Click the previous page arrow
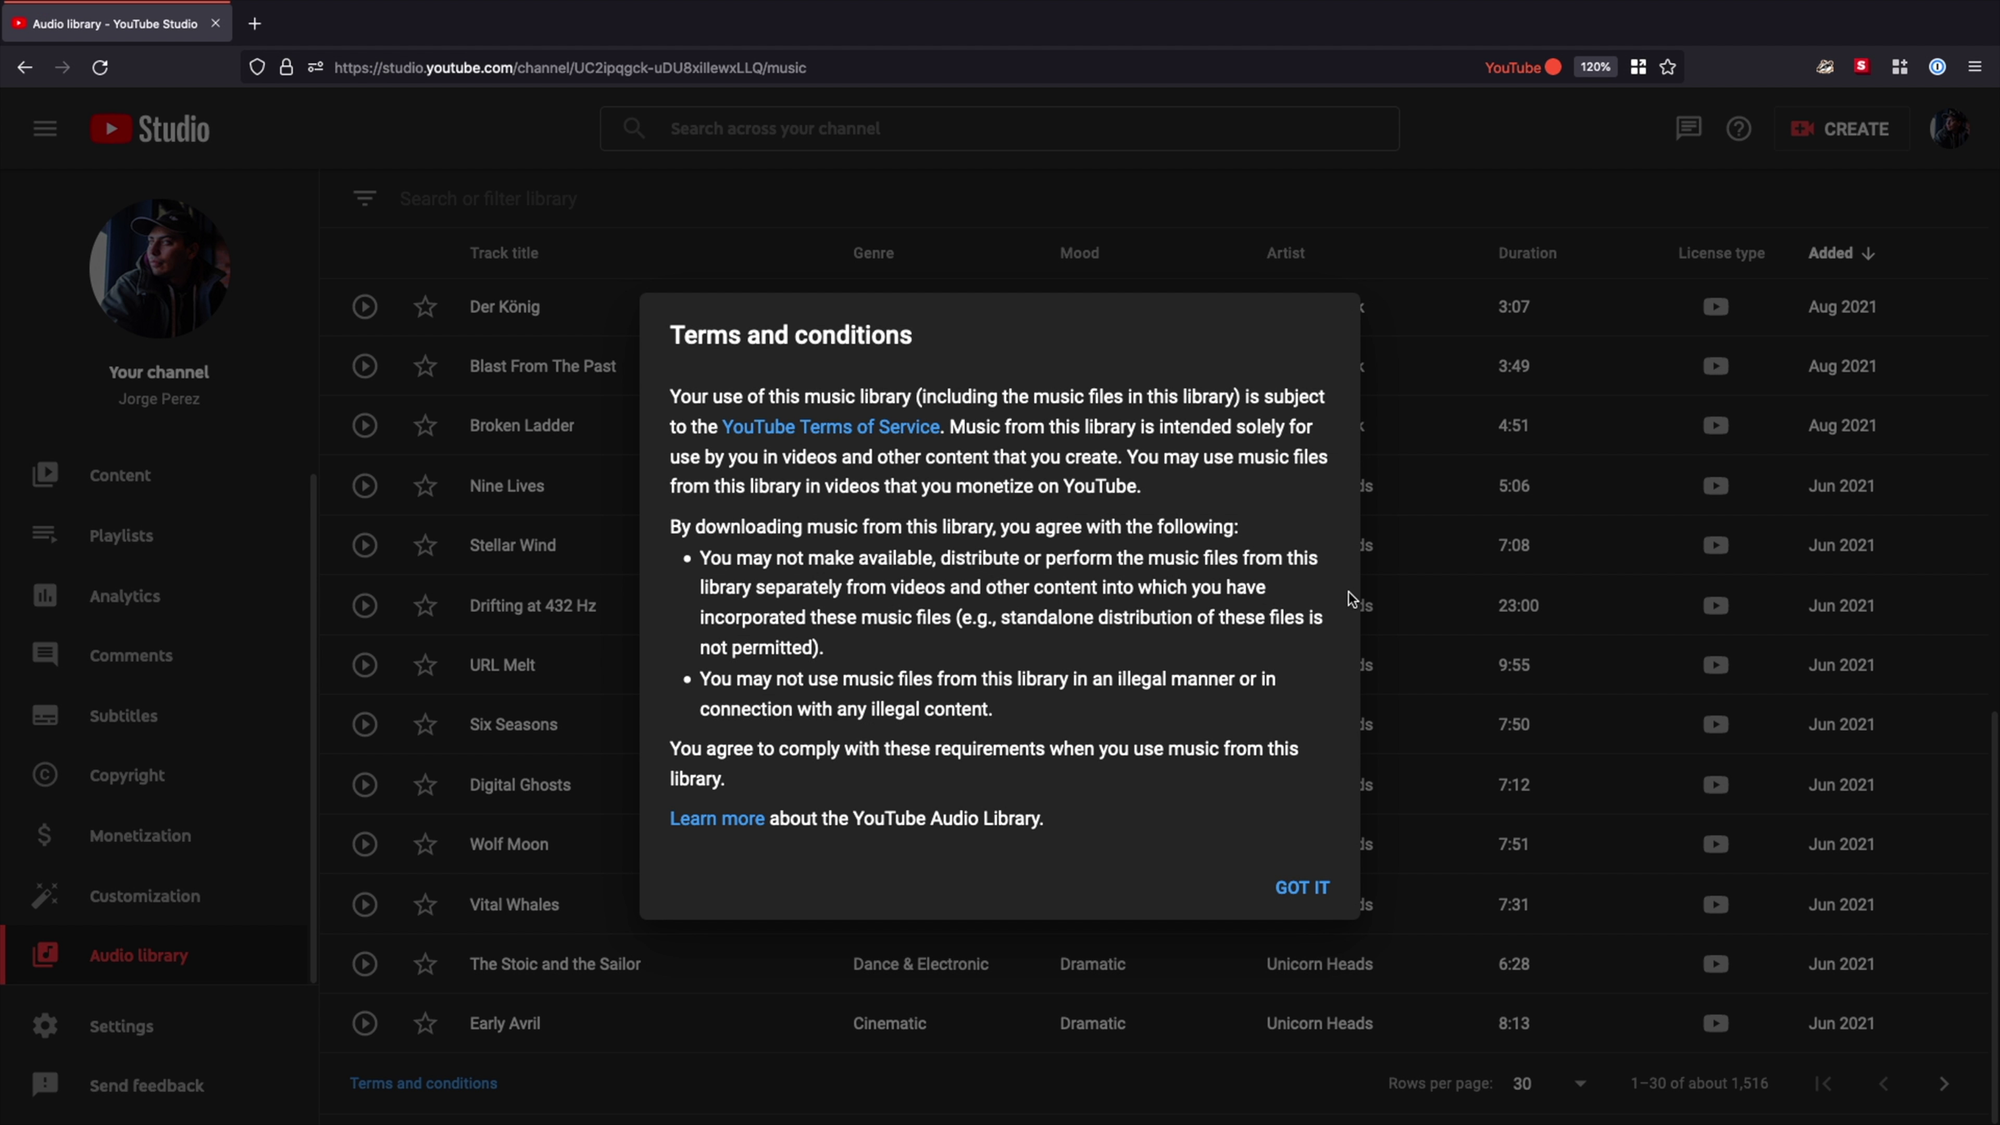2000x1125 pixels. (1883, 1084)
